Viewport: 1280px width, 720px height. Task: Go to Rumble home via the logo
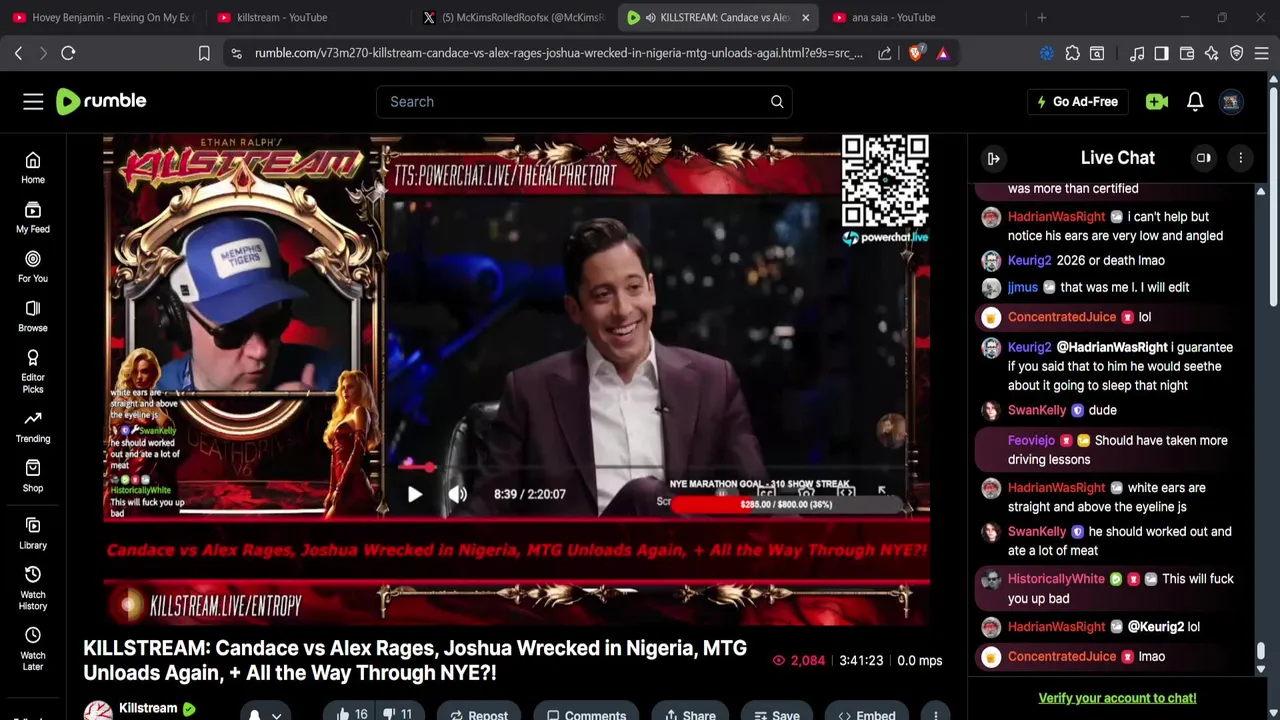101,101
